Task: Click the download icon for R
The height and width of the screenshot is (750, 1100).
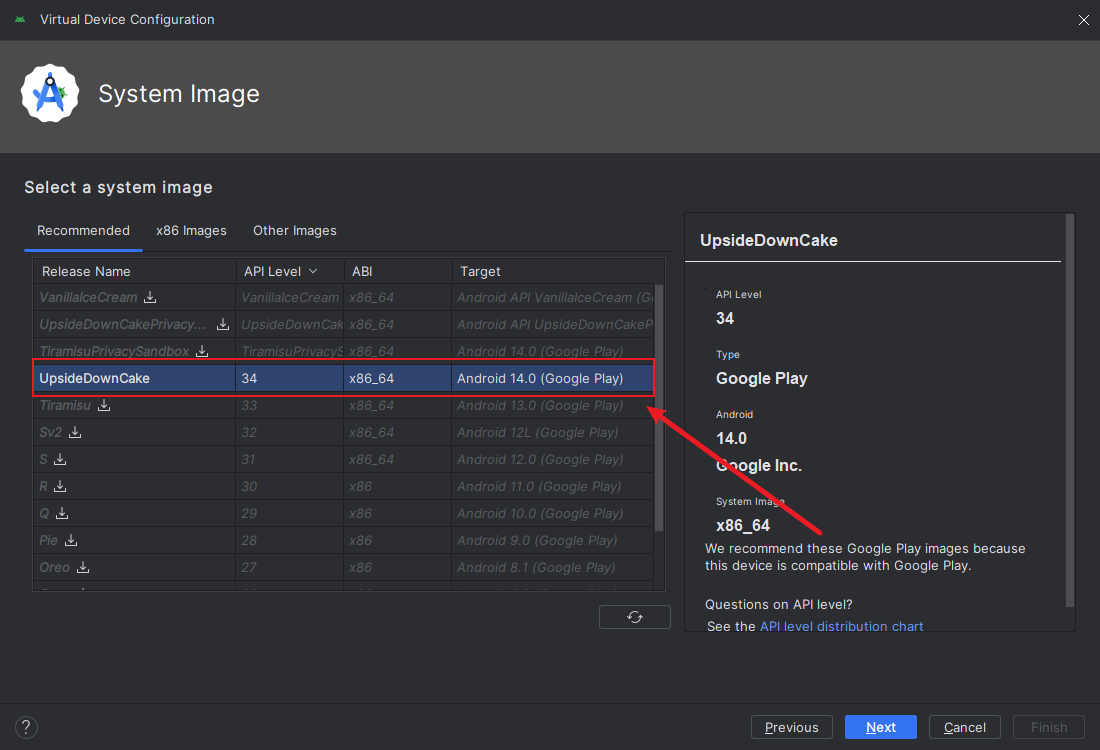Action: [60, 486]
